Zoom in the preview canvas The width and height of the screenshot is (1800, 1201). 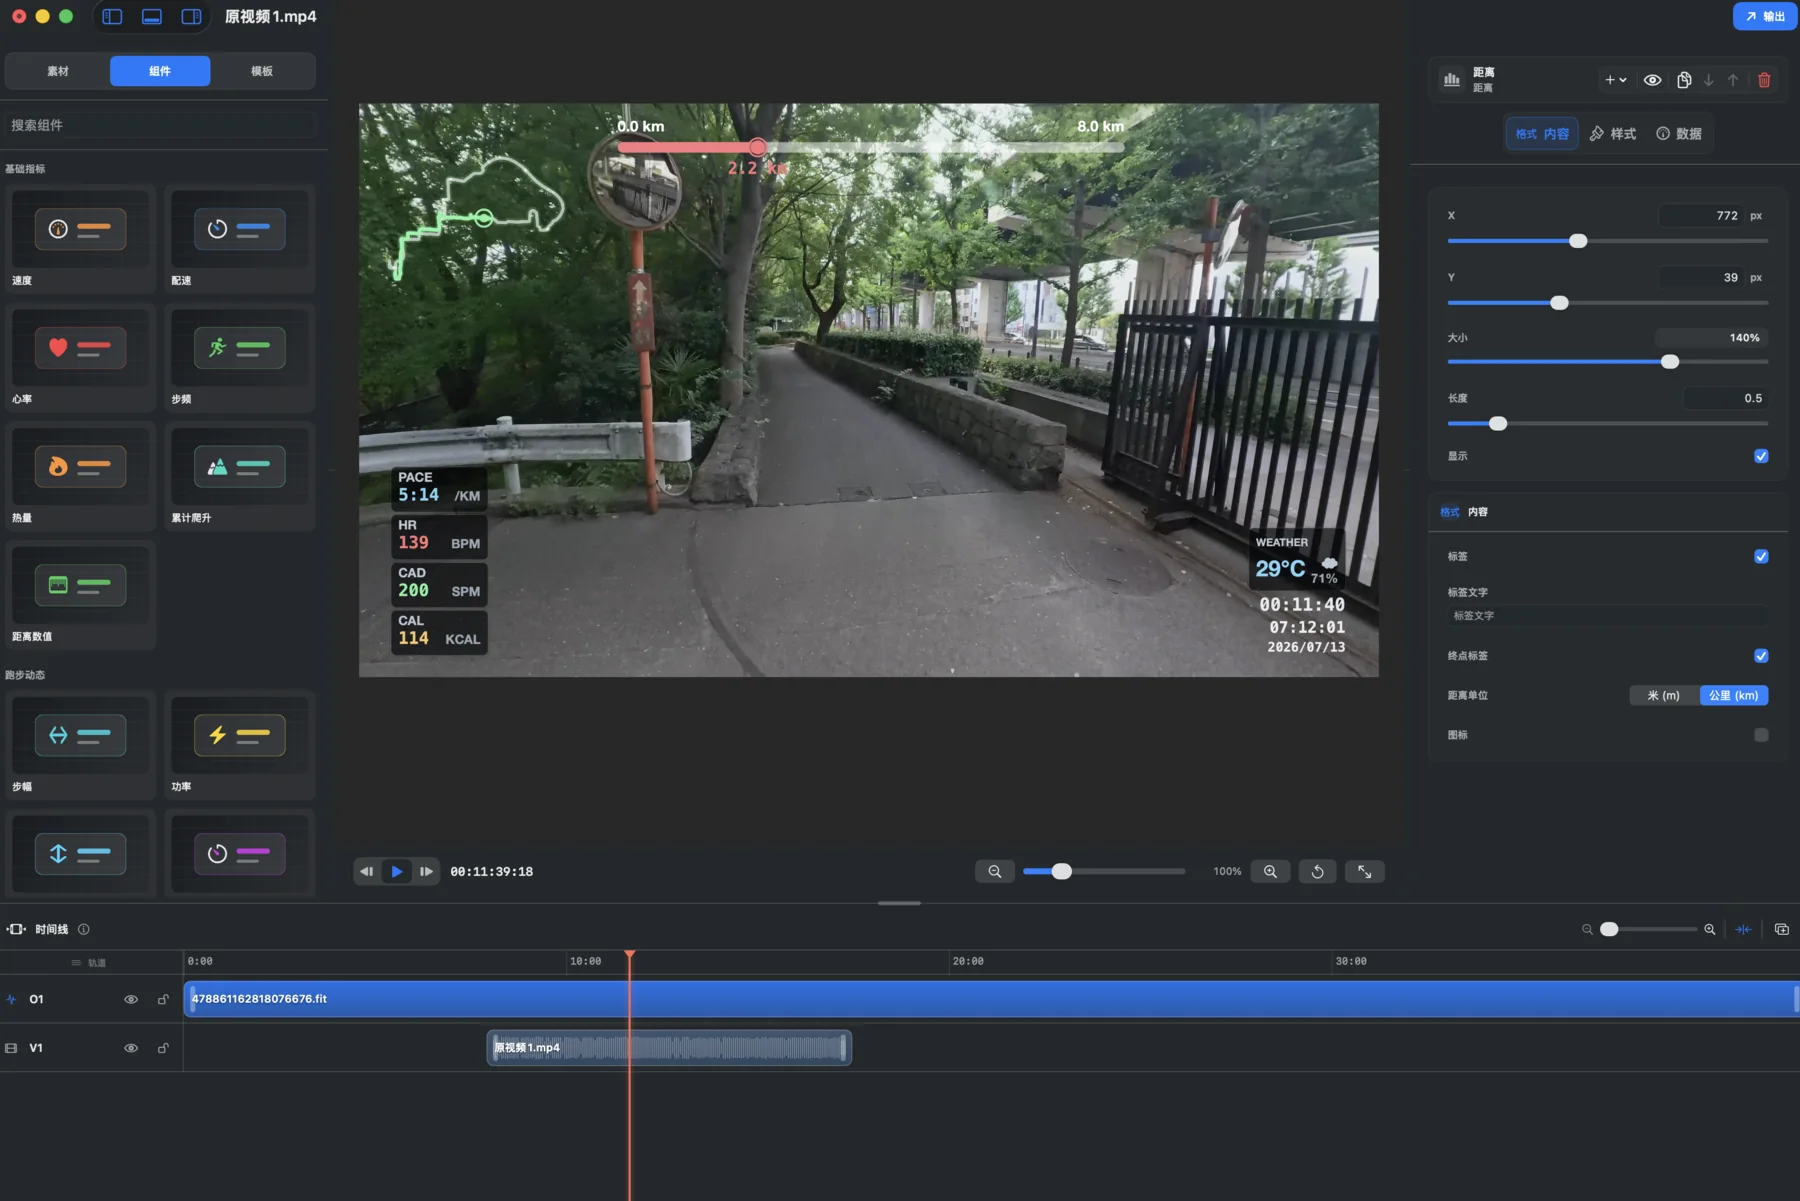coord(1270,871)
